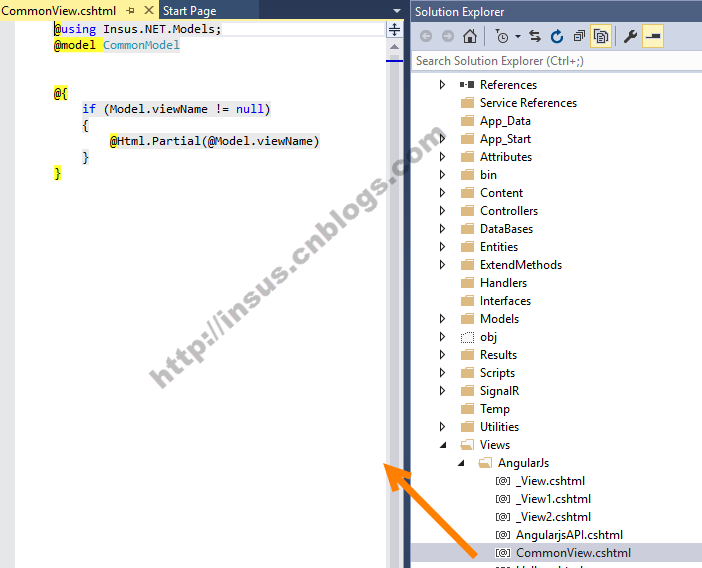Screen dimensions: 702x568
Task: Select the Temp folder icon
Action: [467, 409]
